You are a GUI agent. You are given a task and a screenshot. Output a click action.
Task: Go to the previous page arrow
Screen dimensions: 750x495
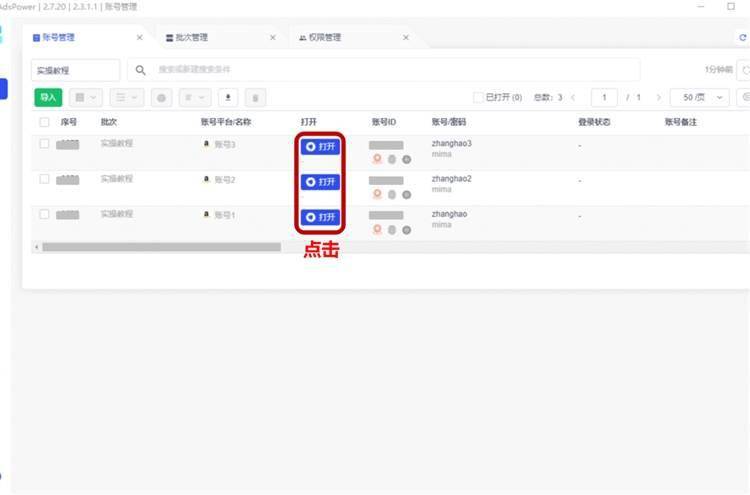[573, 97]
